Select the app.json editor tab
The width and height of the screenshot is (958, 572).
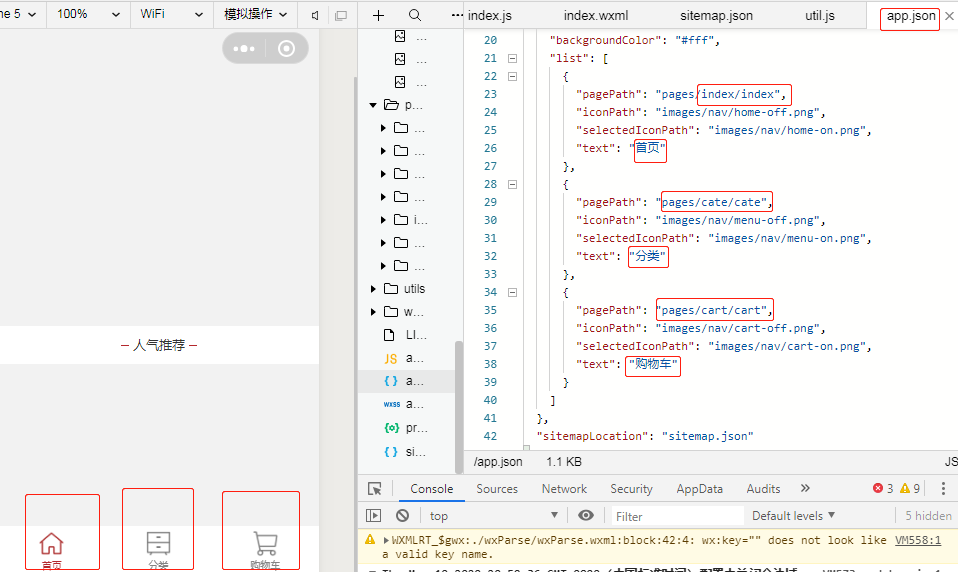coord(910,16)
